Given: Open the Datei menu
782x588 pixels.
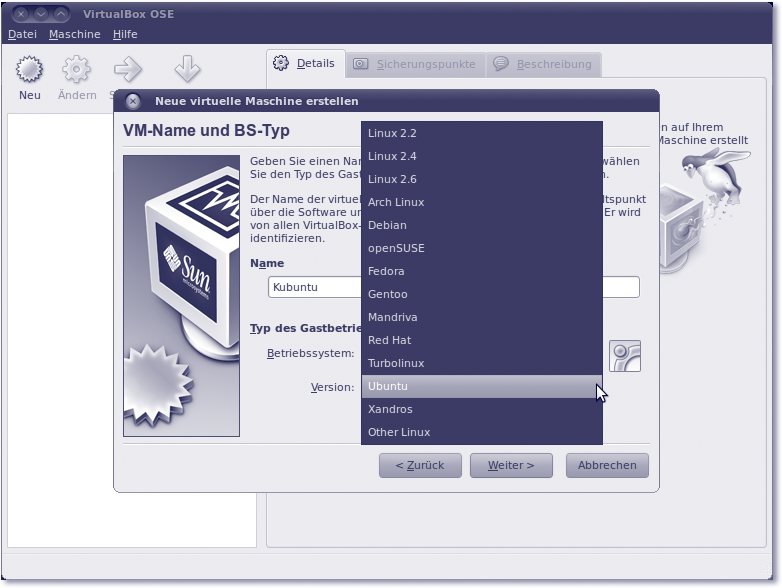Looking at the screenshot, I should click(22, 34).
